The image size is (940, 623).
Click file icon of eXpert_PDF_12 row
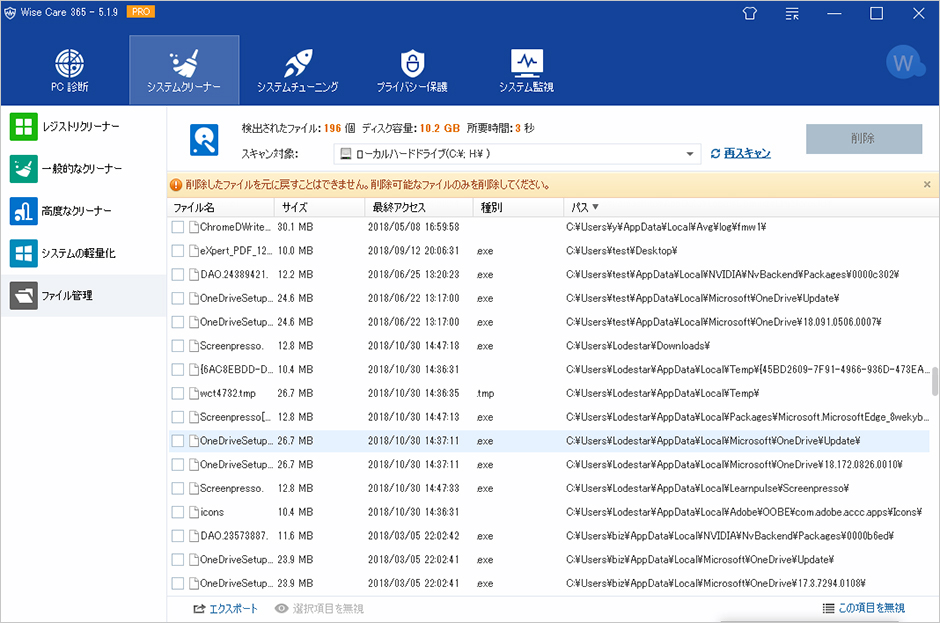[194, 251]
